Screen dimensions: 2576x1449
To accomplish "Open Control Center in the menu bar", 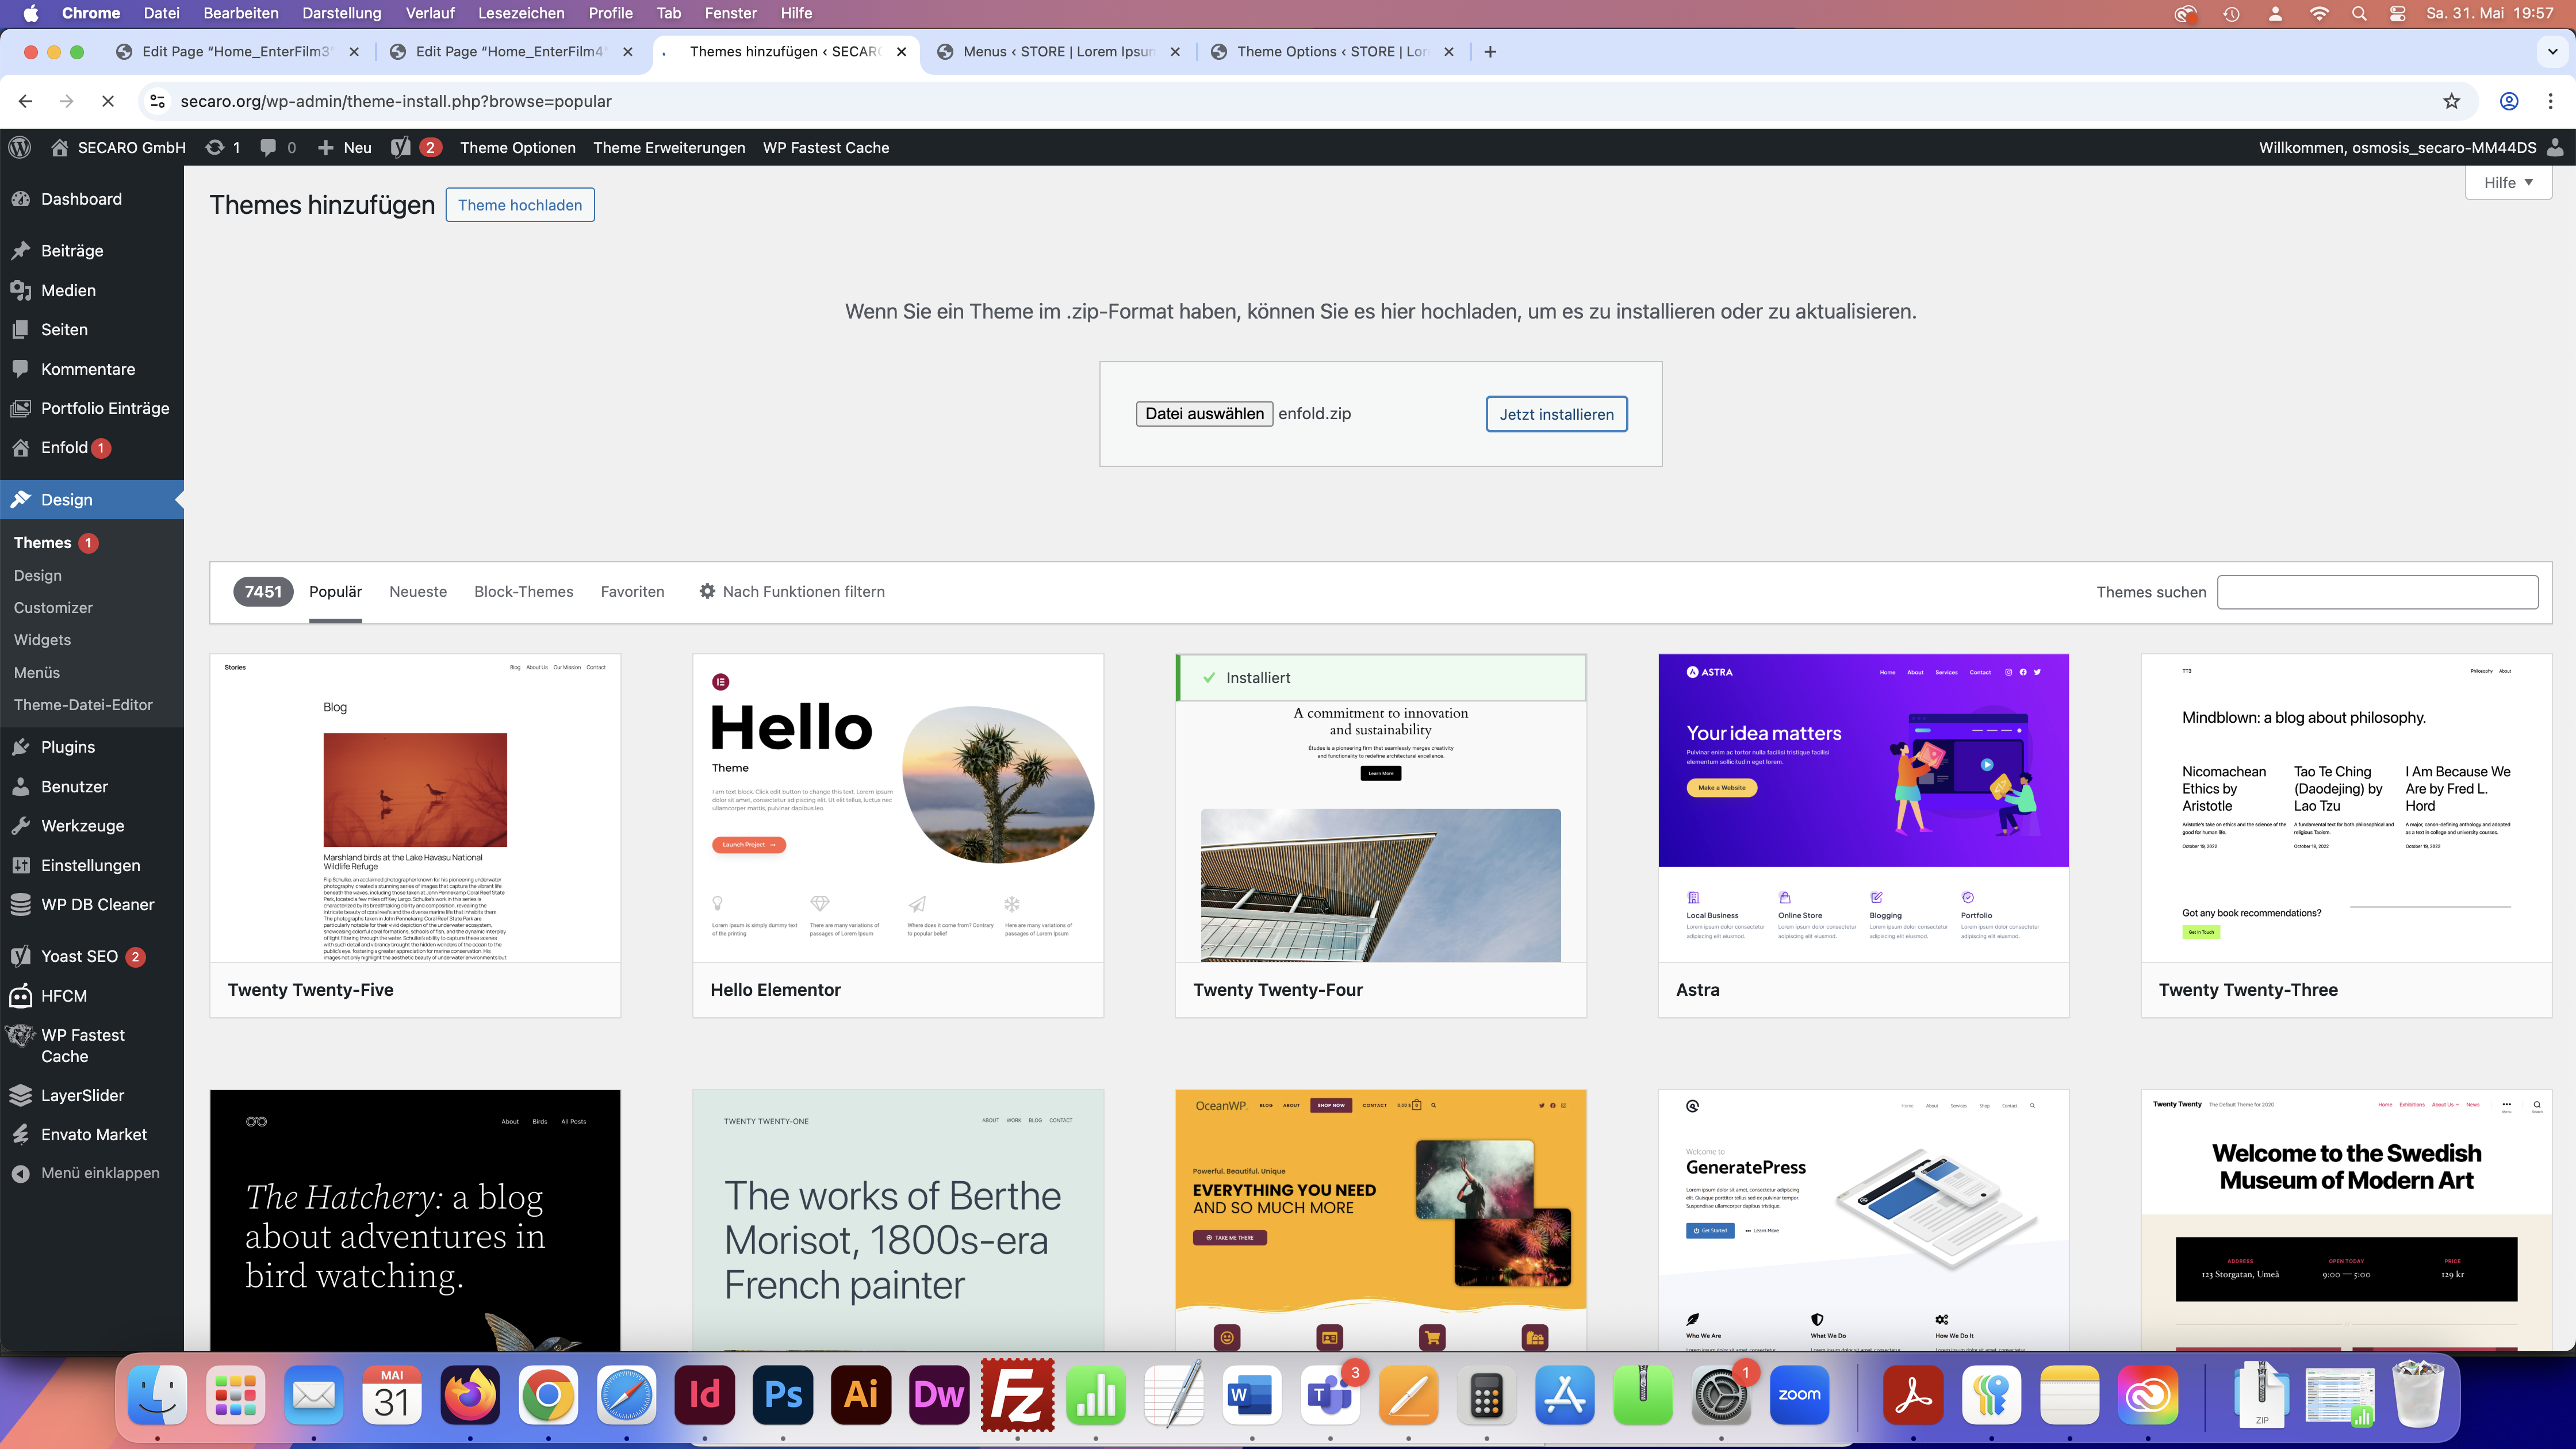I will tap(2398, 13).
